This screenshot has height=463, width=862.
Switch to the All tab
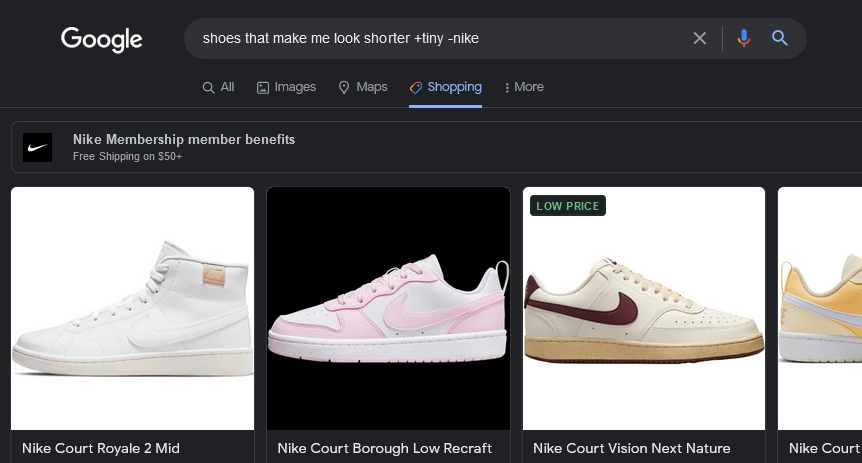click(218, 87)
